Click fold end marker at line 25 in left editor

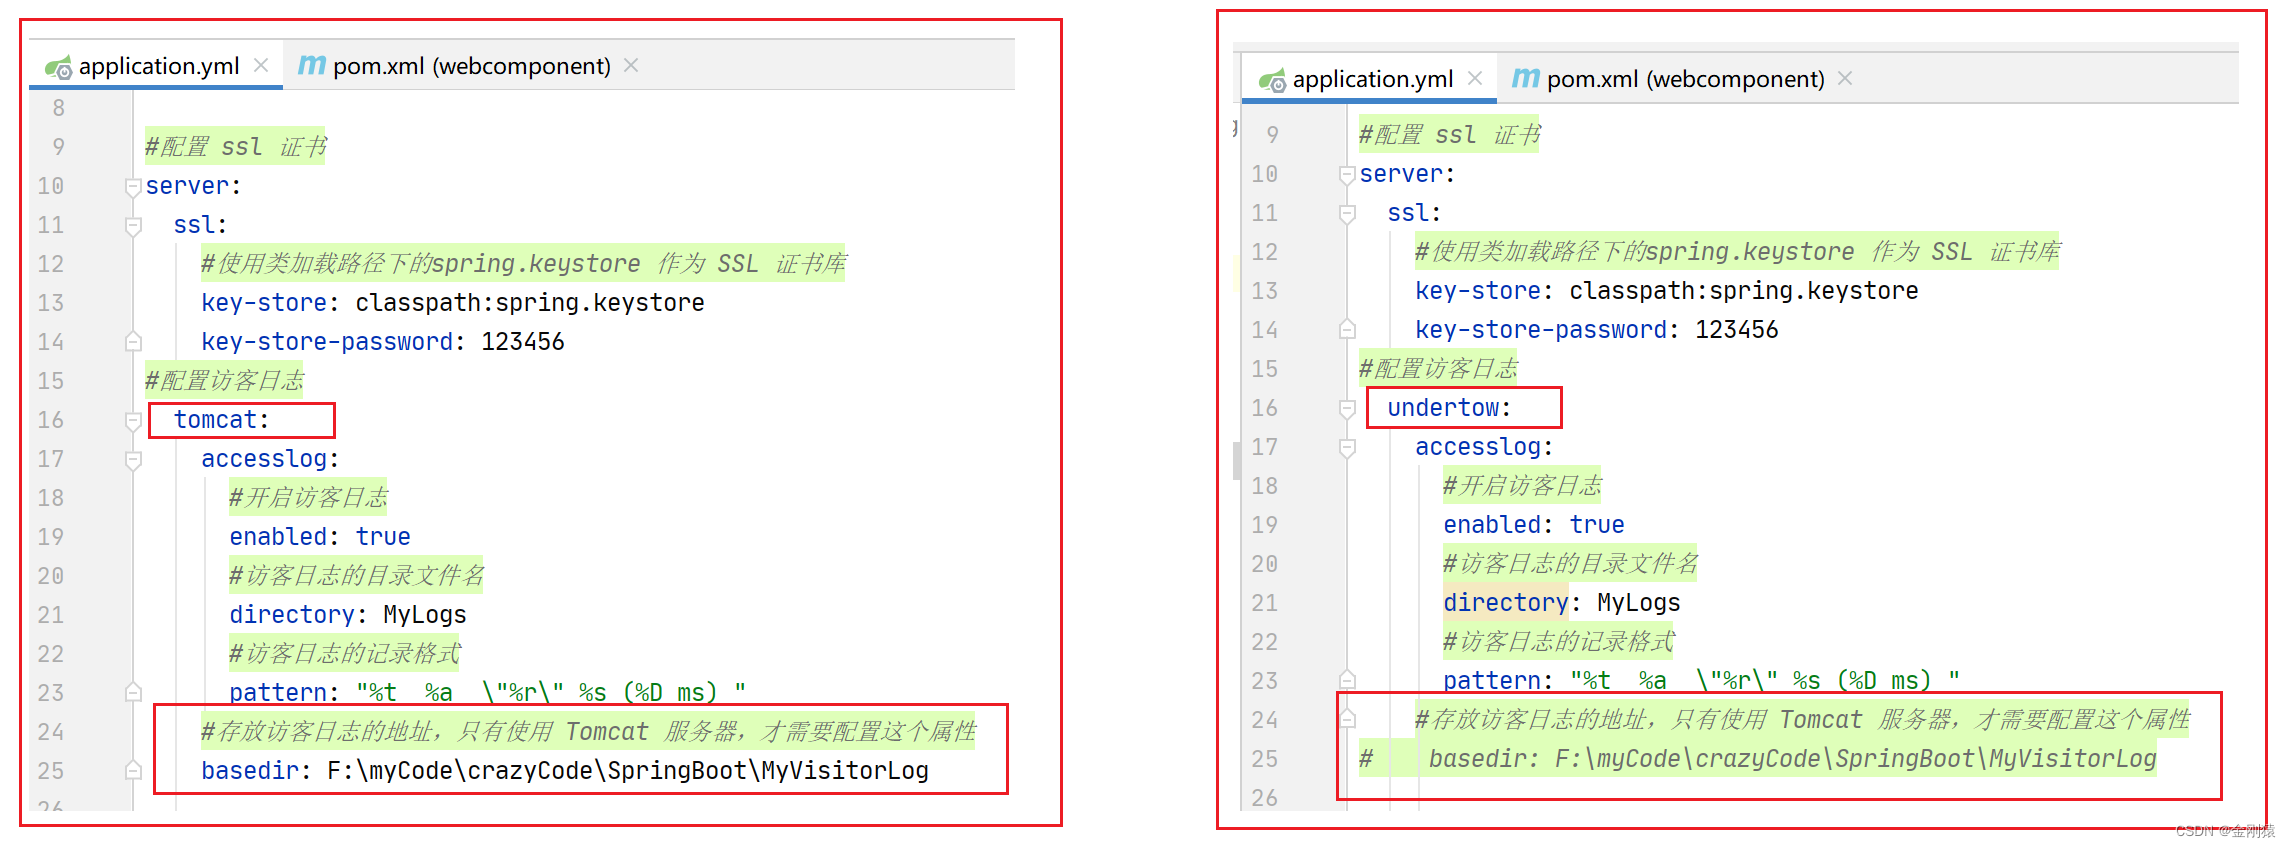(x=133, y=770)
